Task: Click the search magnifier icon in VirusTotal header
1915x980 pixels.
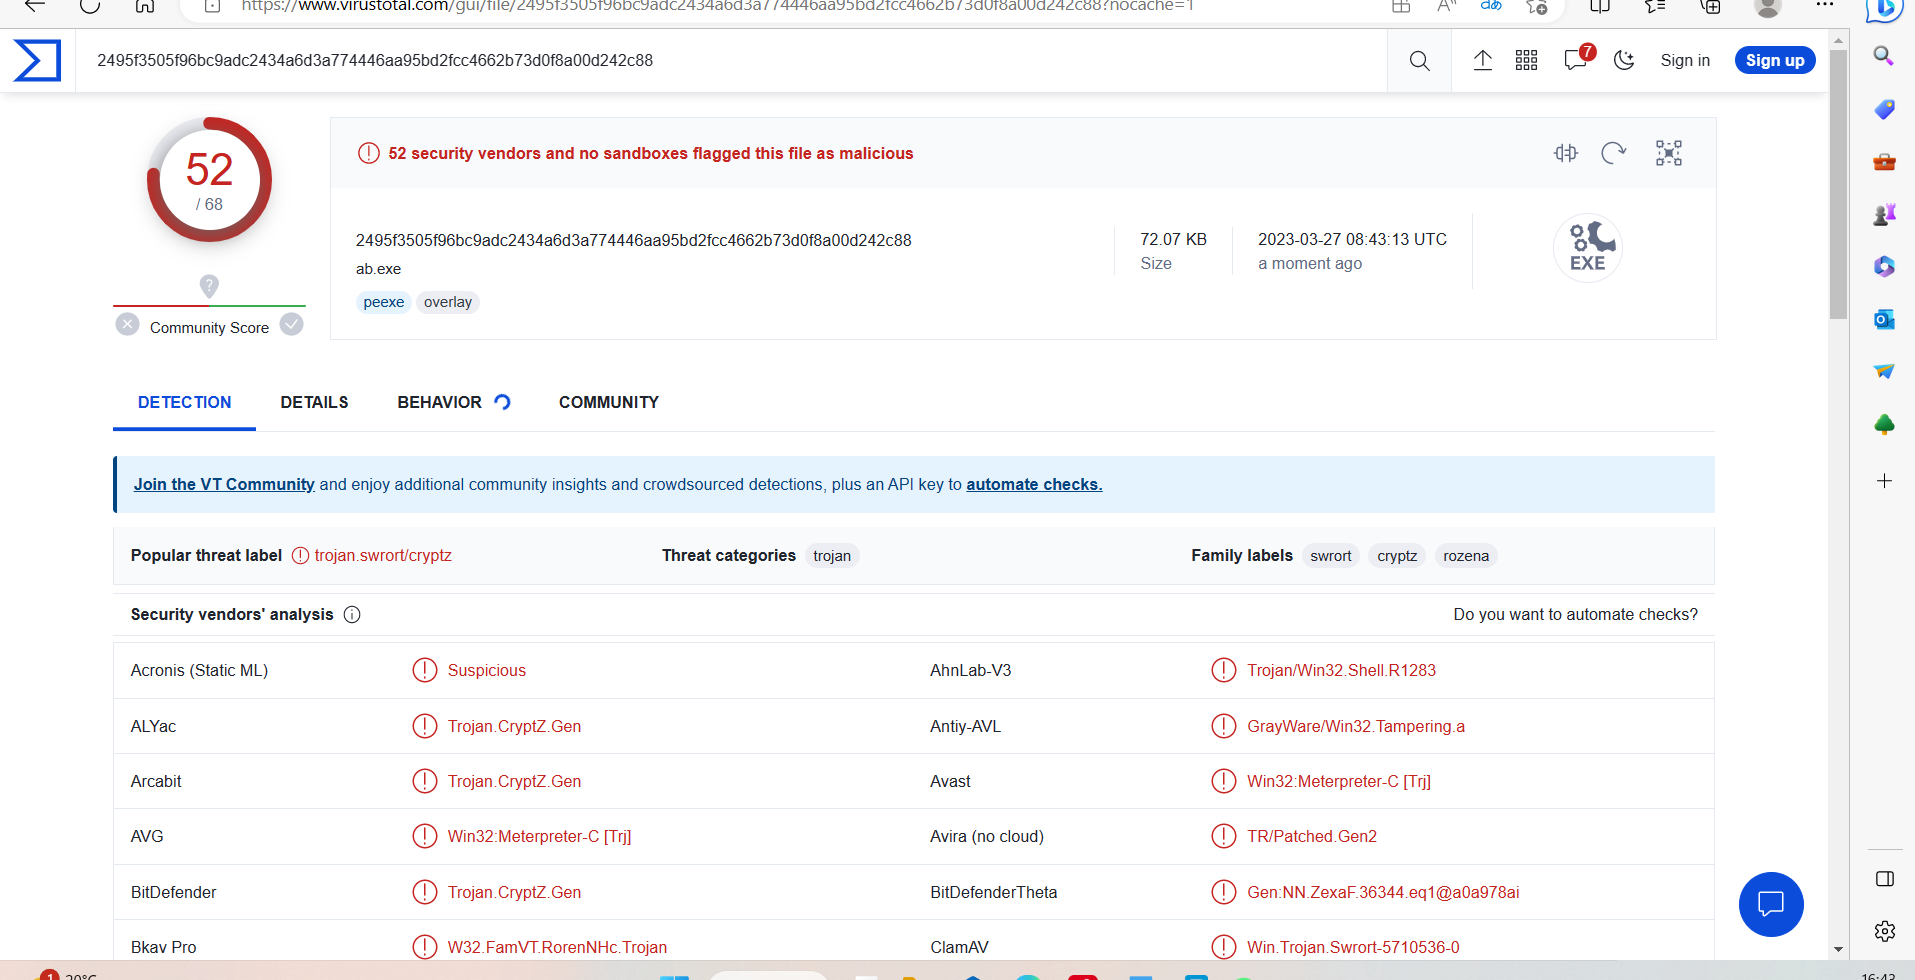Action: (1419, 61)
